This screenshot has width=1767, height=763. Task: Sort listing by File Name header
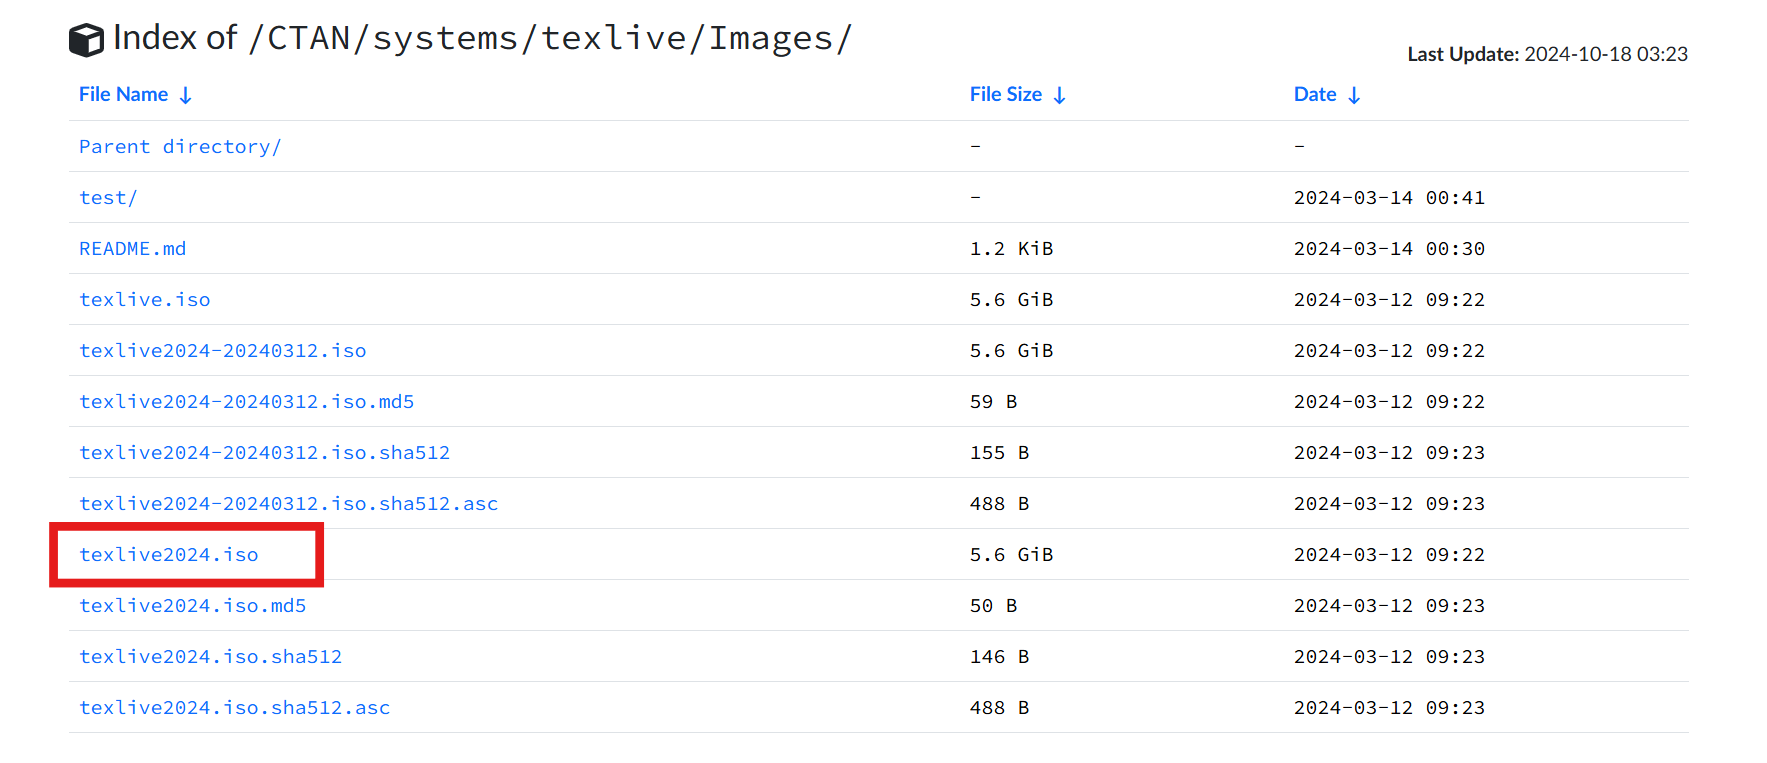123,94
